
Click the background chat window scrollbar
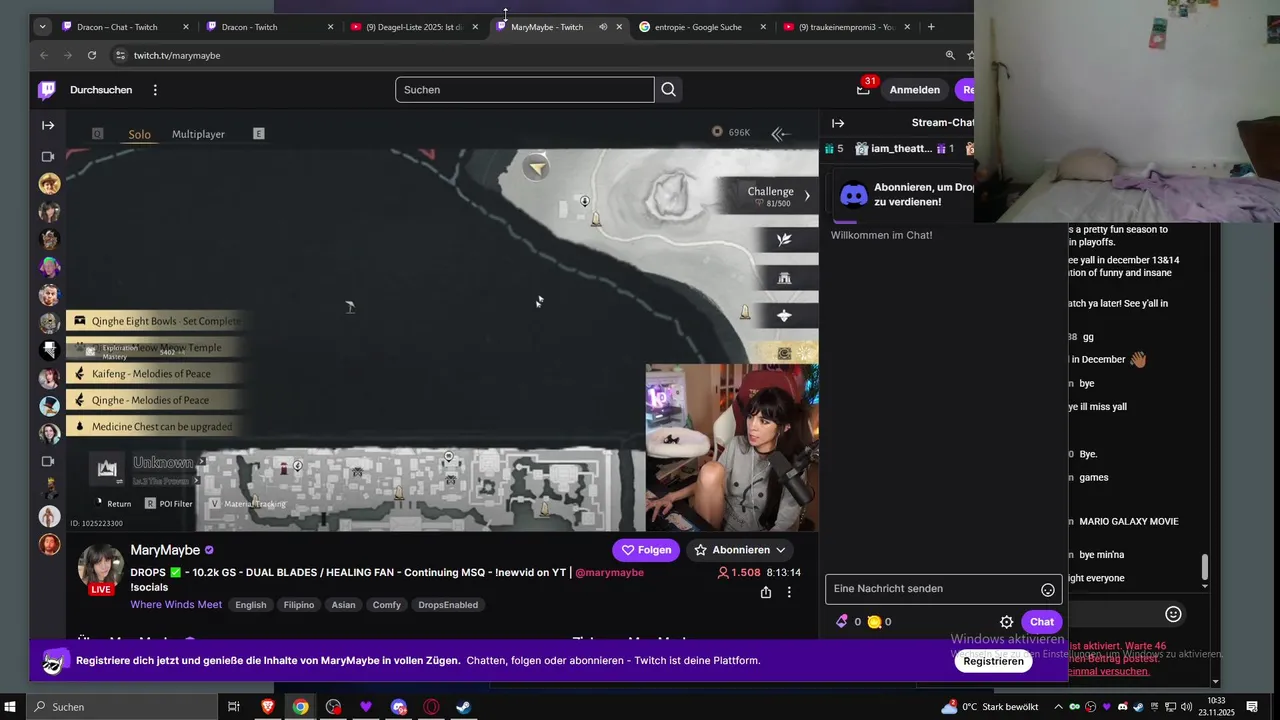tap(1205, 567)
